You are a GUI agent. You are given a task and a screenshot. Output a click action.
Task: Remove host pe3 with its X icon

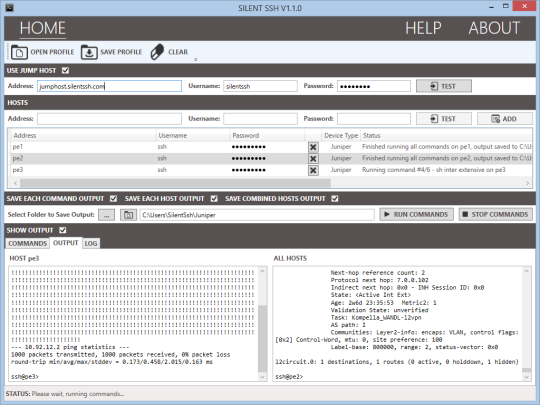tap(313, 170)
